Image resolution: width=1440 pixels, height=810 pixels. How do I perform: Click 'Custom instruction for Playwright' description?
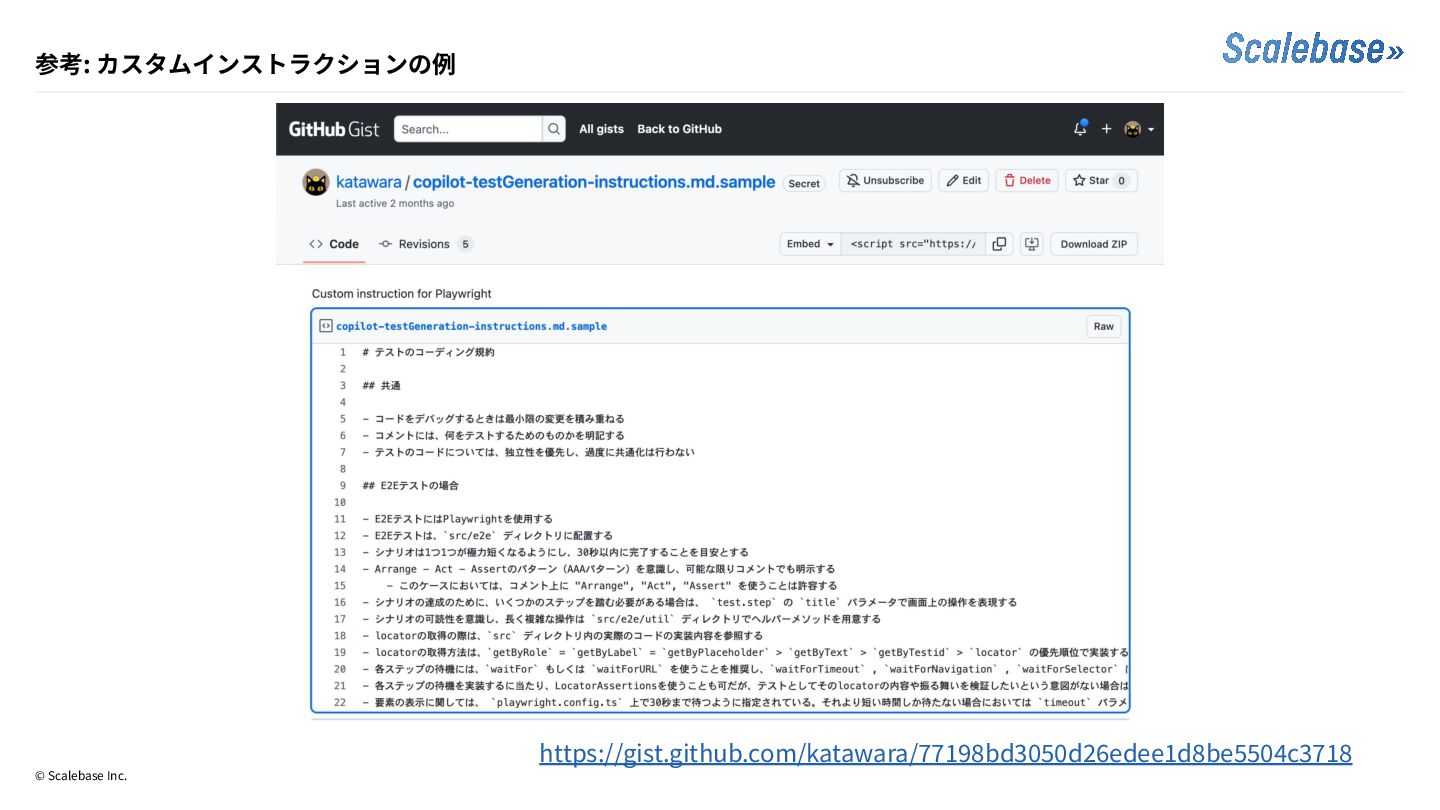click(402, 294)
